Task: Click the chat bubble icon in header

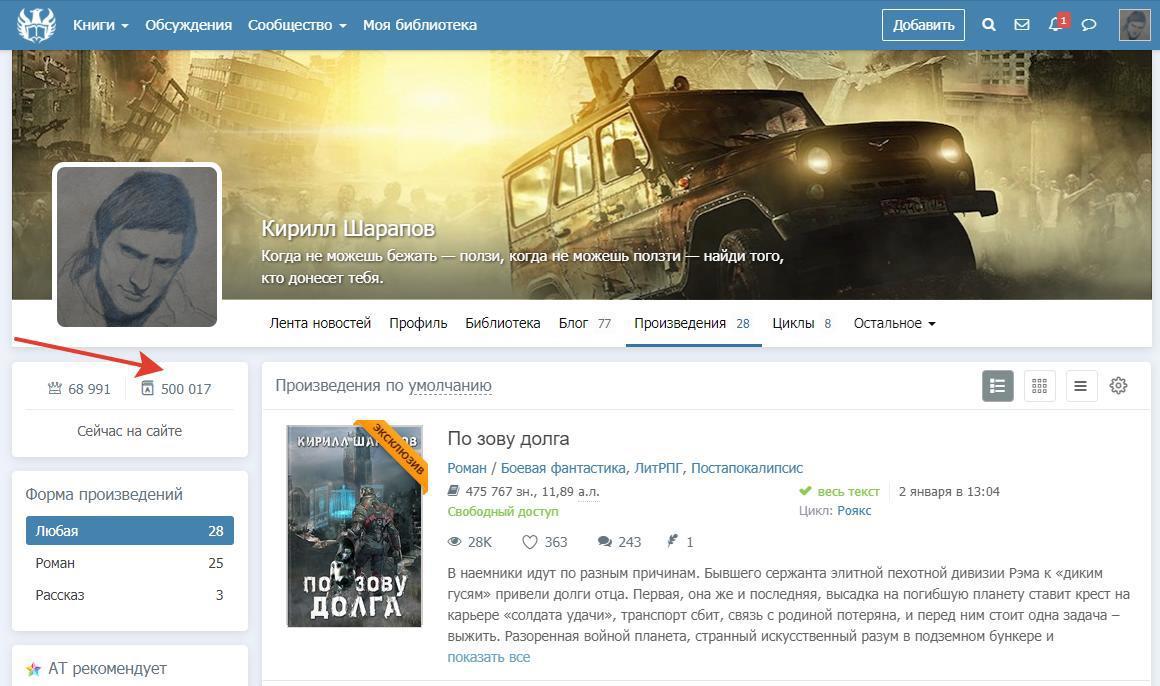Action: (x=1089, y=25)
